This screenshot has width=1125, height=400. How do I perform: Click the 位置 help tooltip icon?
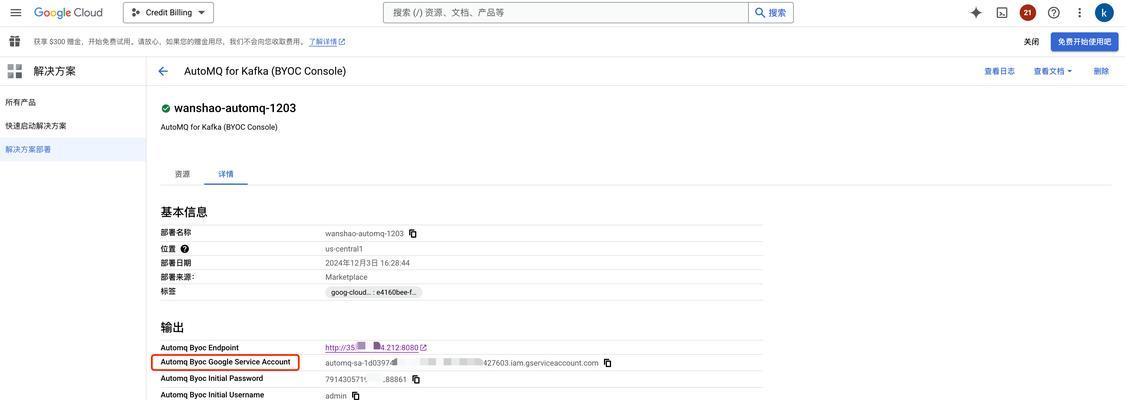[185, 249]
